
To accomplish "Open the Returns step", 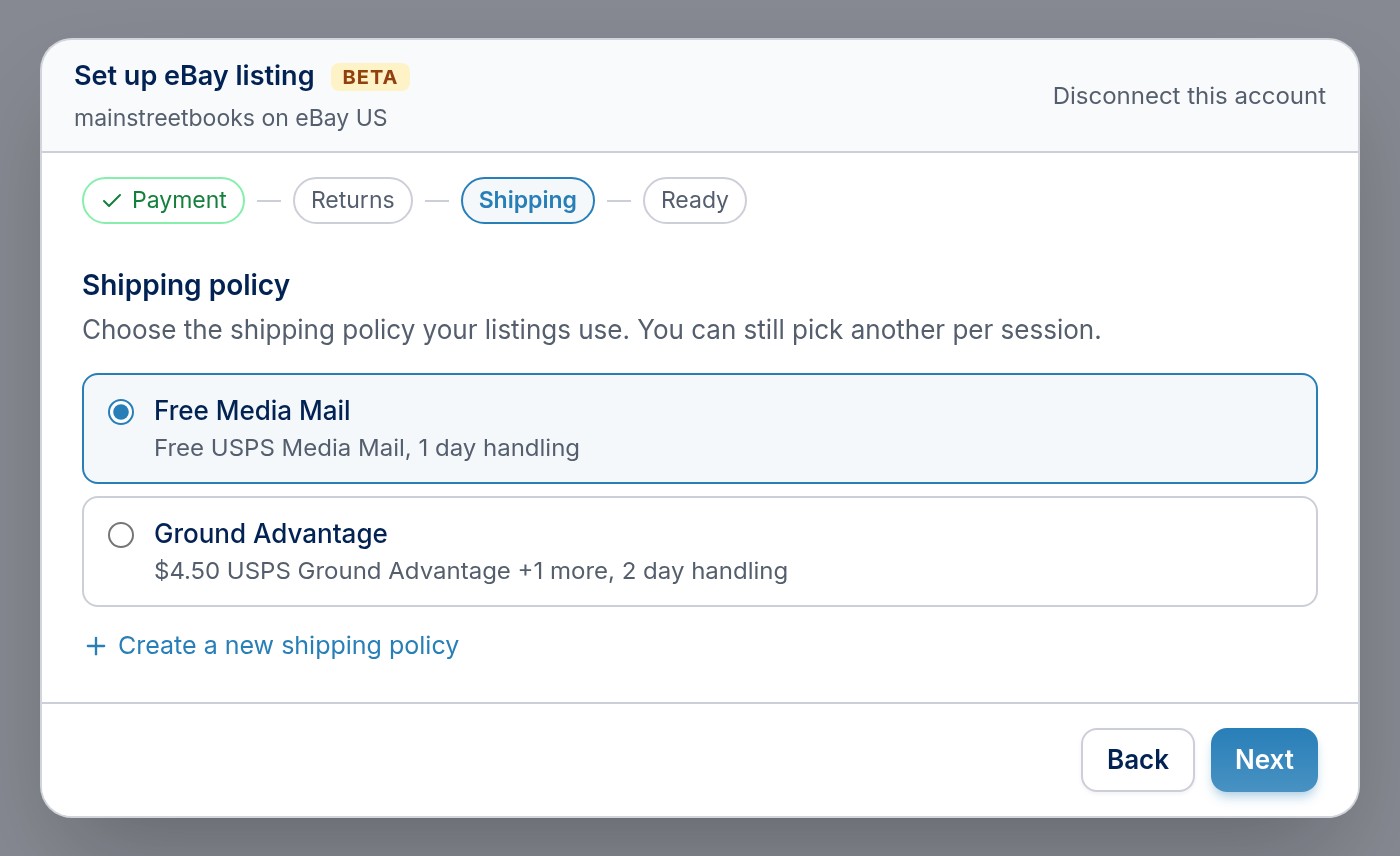I will pos(353,200).
